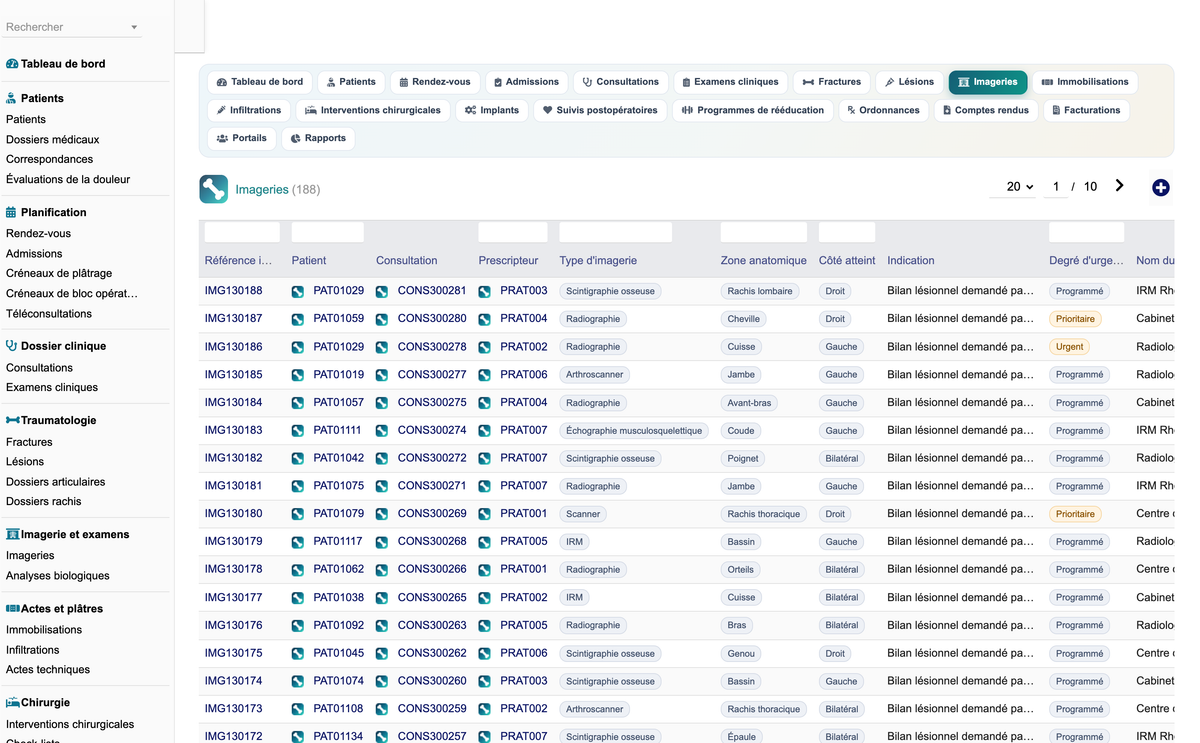Switch to the Fractures tab
1200x743 pixels.
(831, 82)
